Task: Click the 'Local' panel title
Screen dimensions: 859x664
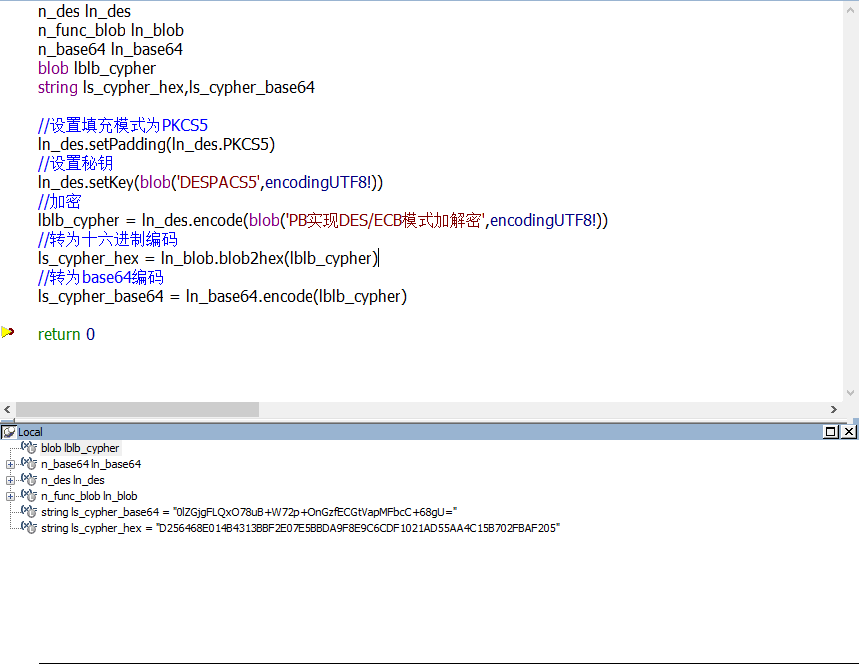Action: click(x=30, y=432)
